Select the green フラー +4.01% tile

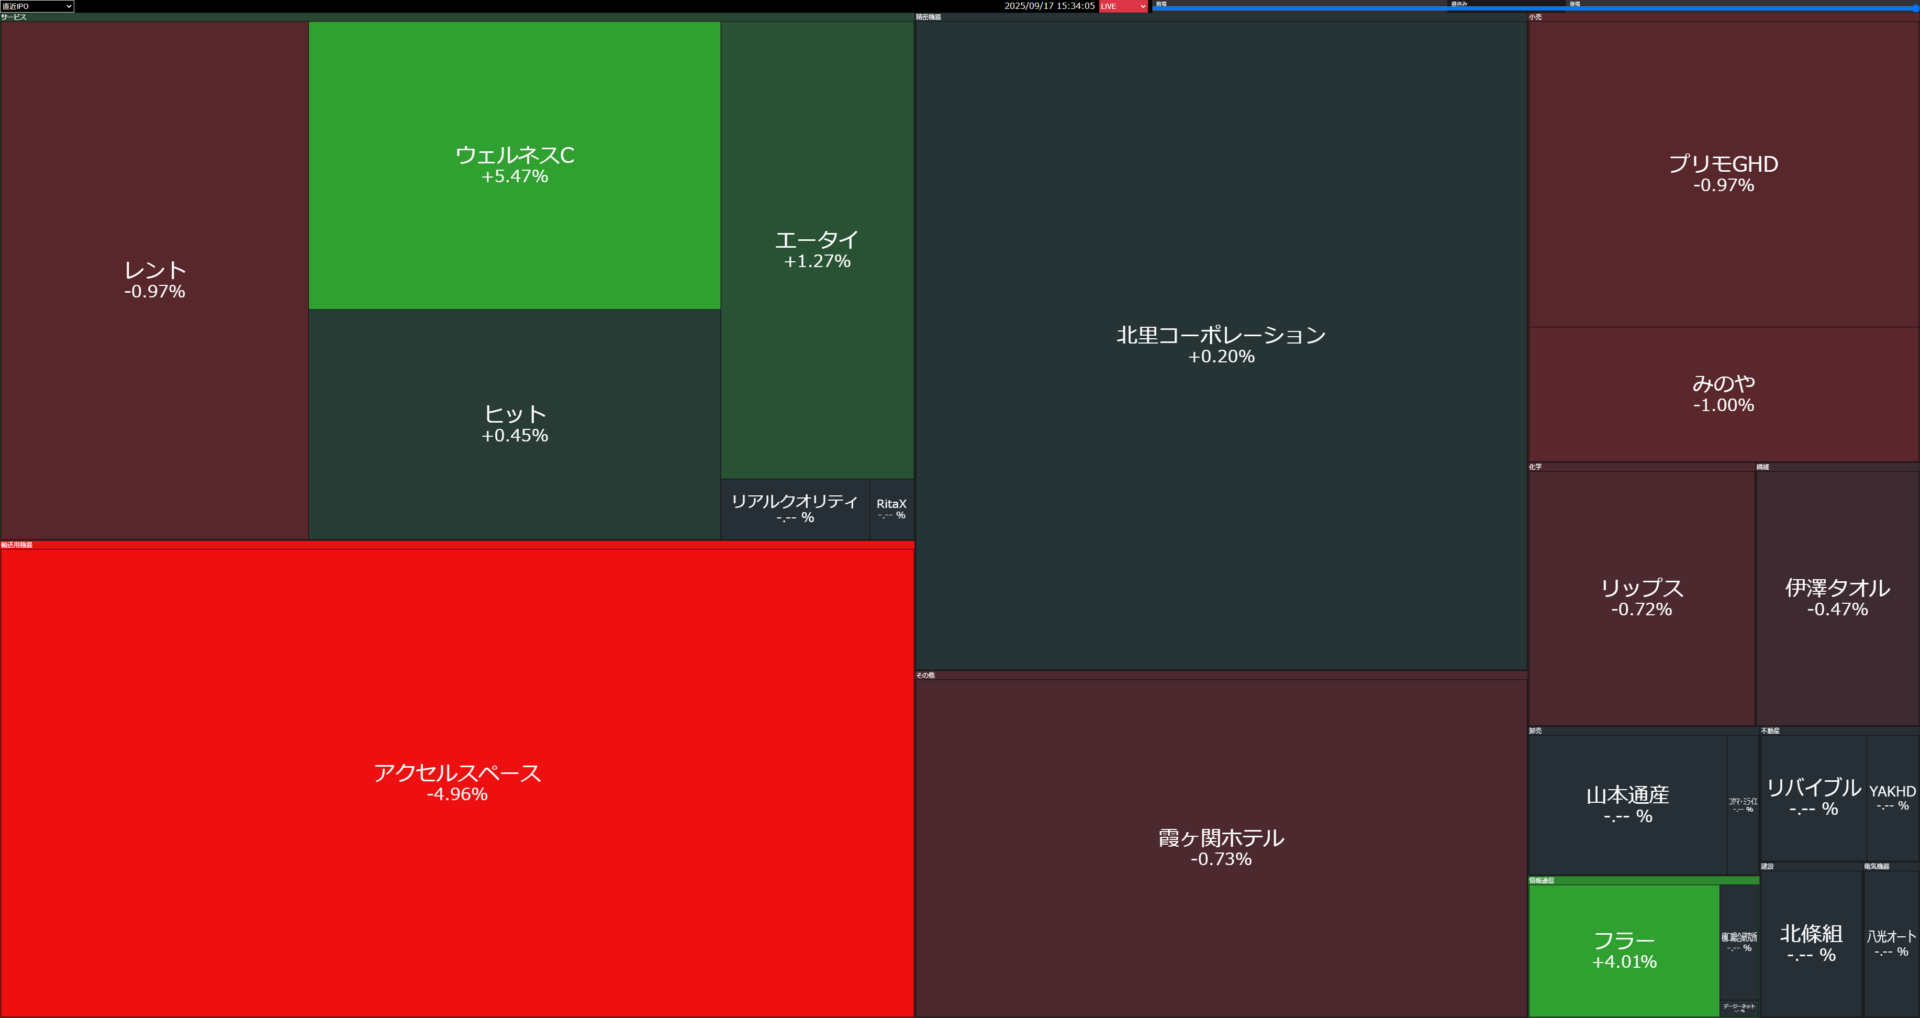tap(1624, 950)
